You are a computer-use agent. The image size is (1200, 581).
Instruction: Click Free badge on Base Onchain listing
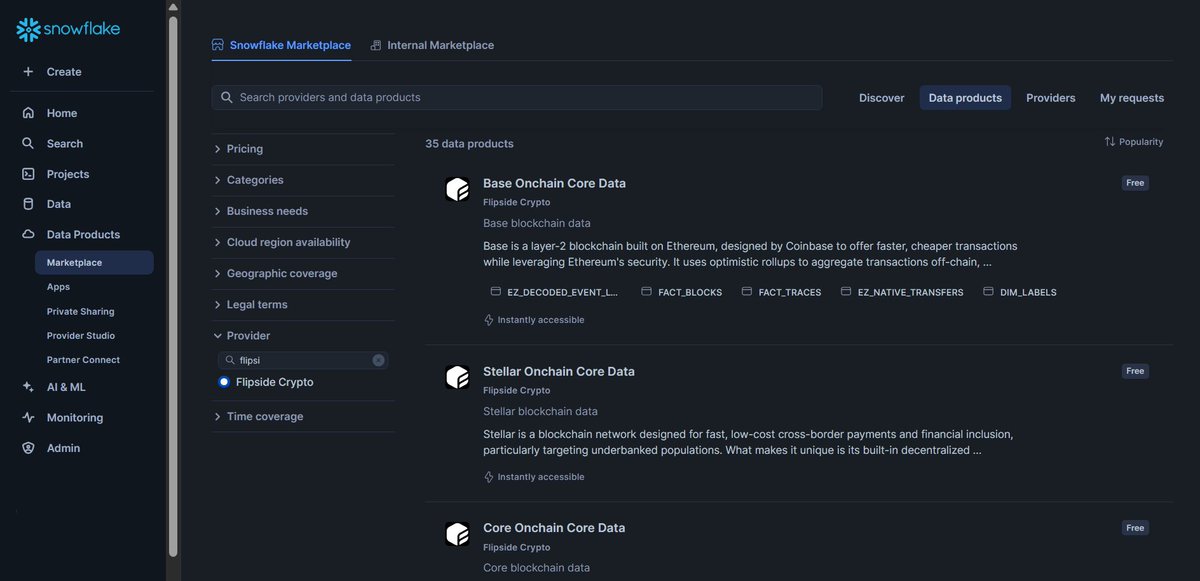coord(1135,184)
